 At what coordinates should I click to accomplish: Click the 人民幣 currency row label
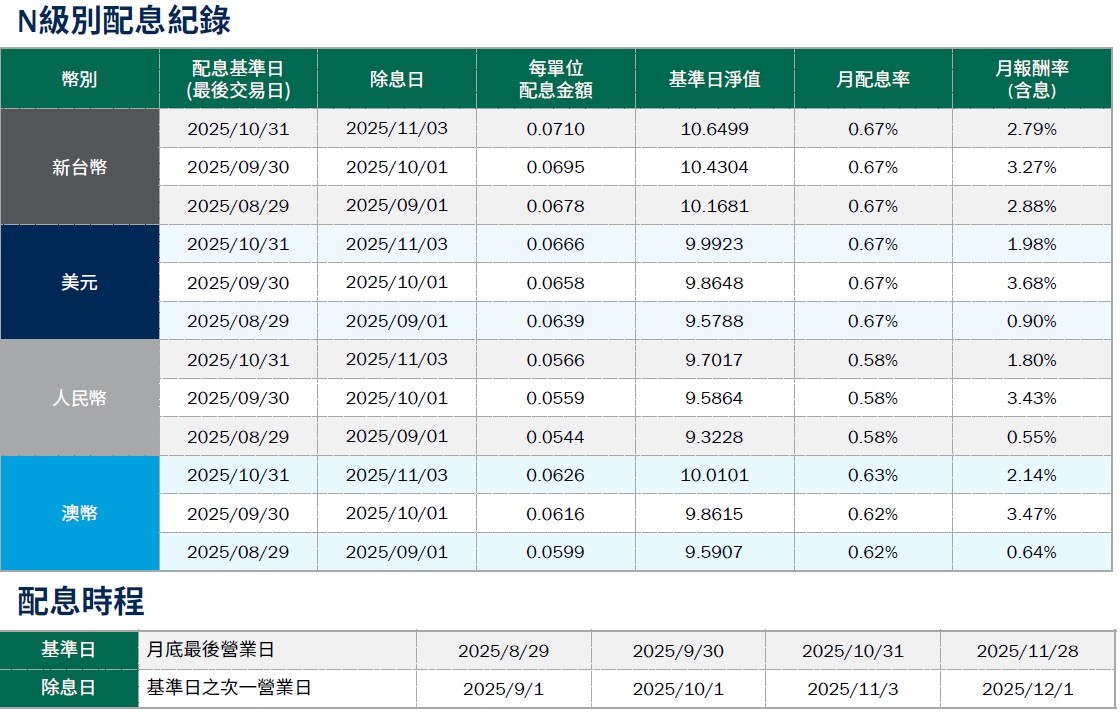coord(79,398)
